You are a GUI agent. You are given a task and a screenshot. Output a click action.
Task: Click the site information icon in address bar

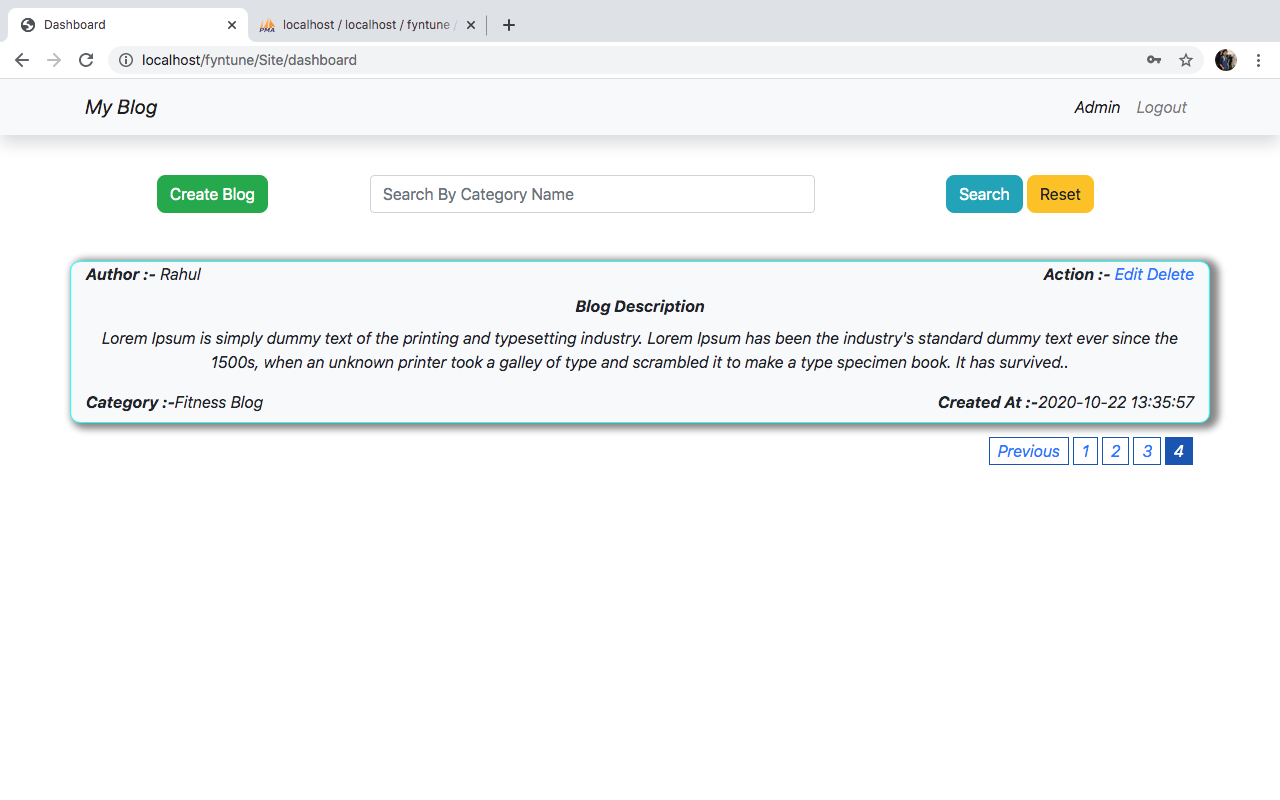point(126,60)
